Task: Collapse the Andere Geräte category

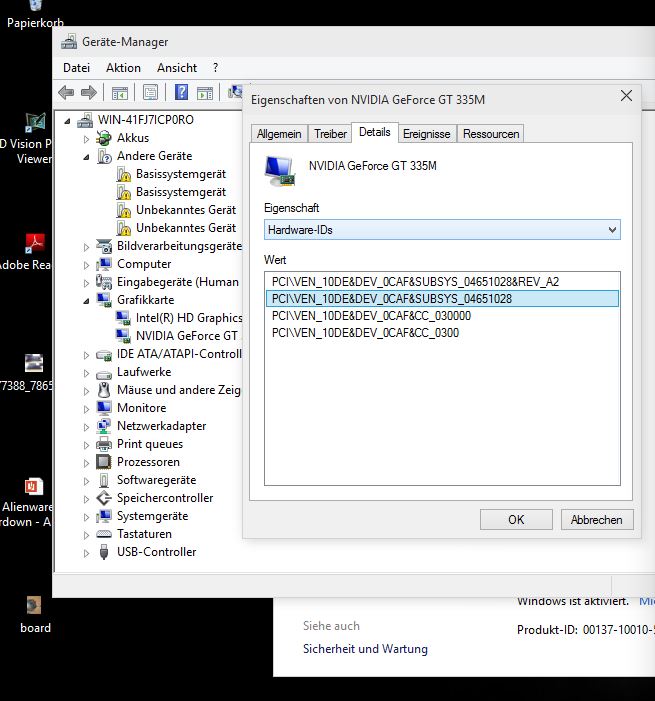Action: 86,157
